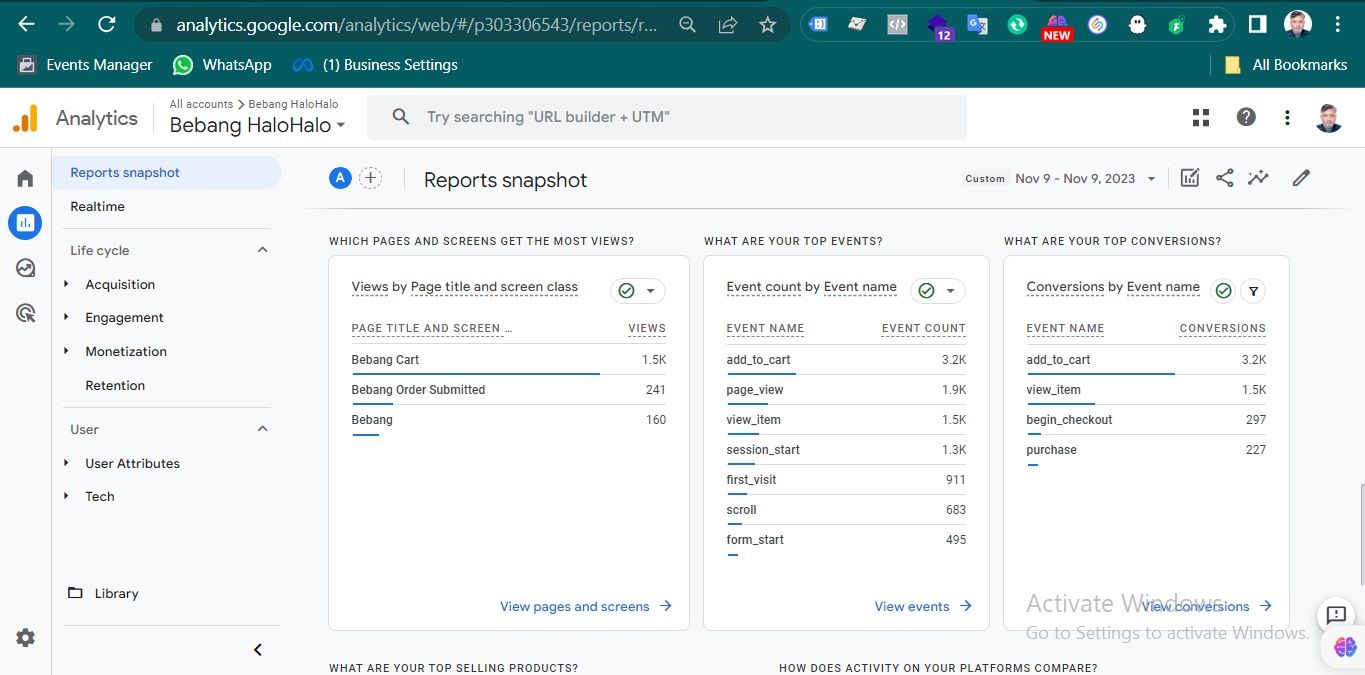This screenshot has height=675, width=1365.
Task: Open the WhatsApp bookmark
Action: [222, 65]
